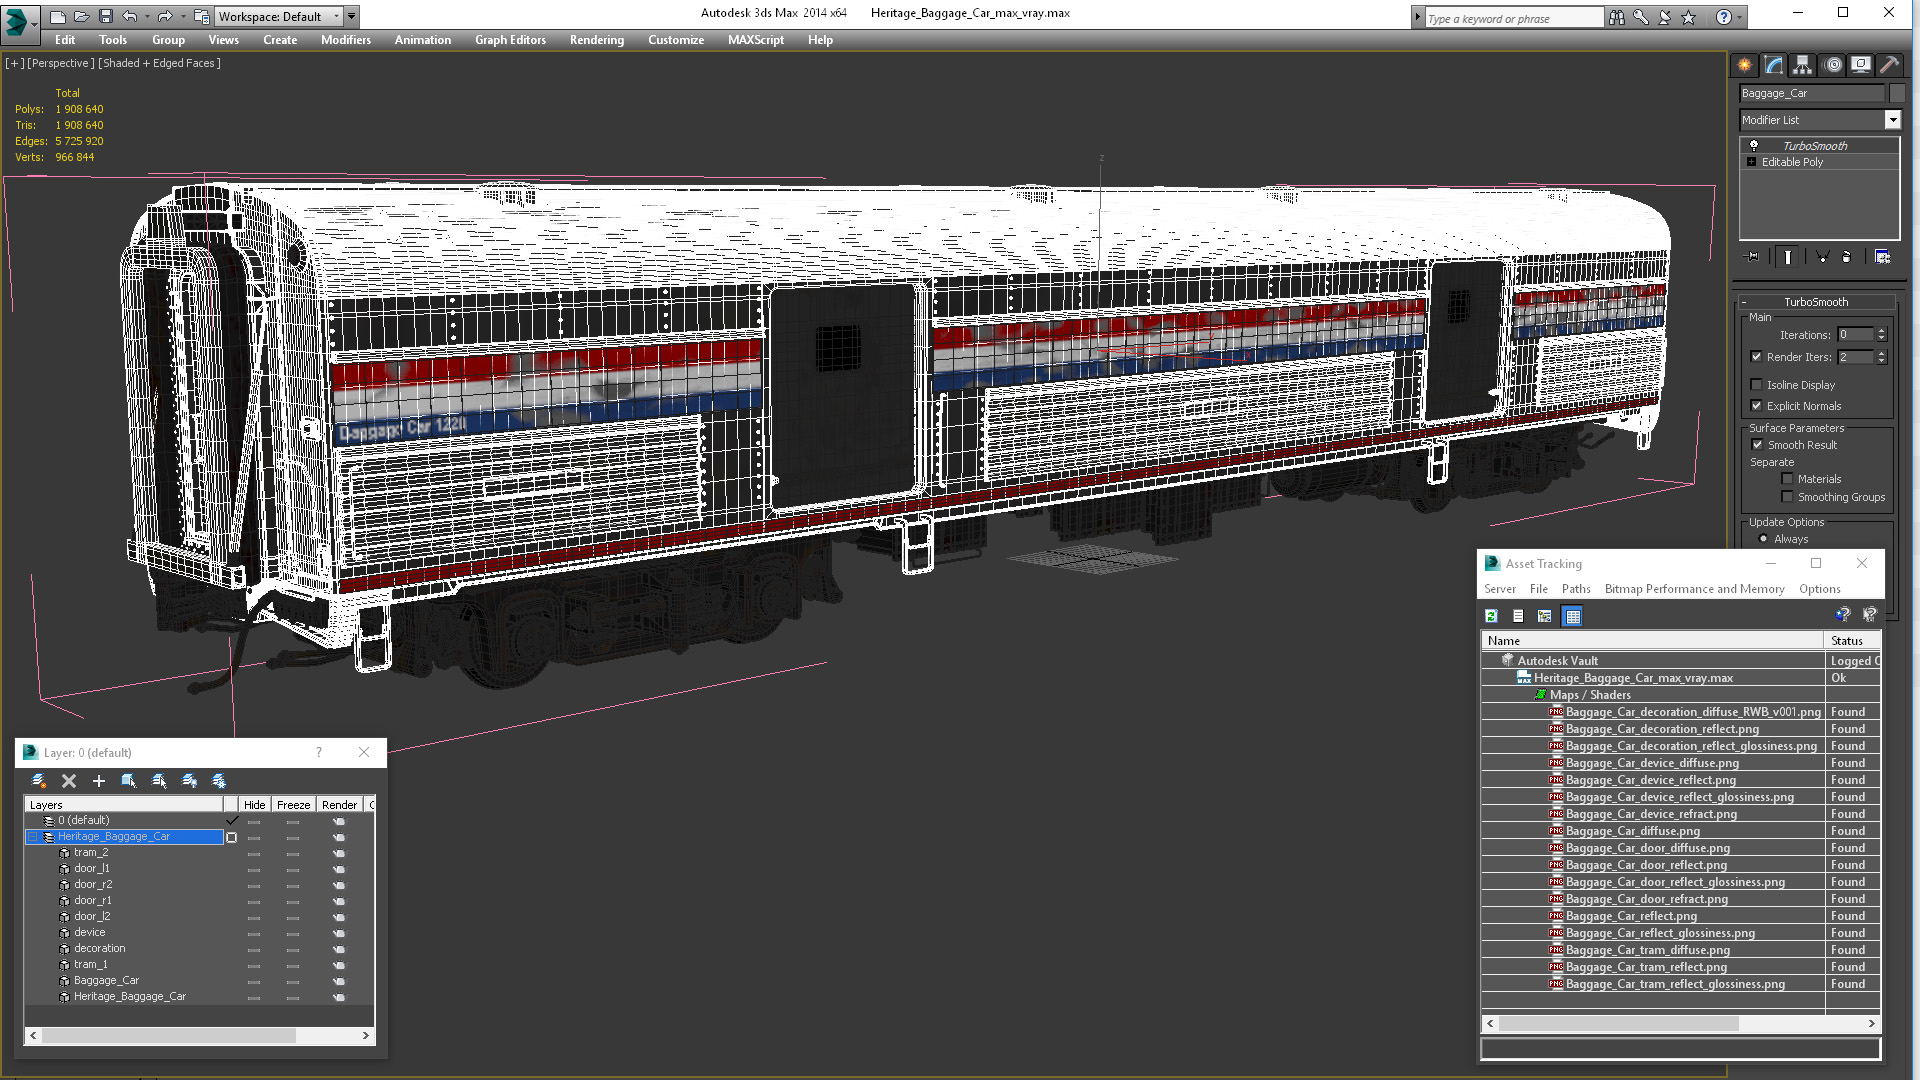This screenshot has height=1080, width=1920.
Task: Click the Pin Stack icon
Action: 1753,257
